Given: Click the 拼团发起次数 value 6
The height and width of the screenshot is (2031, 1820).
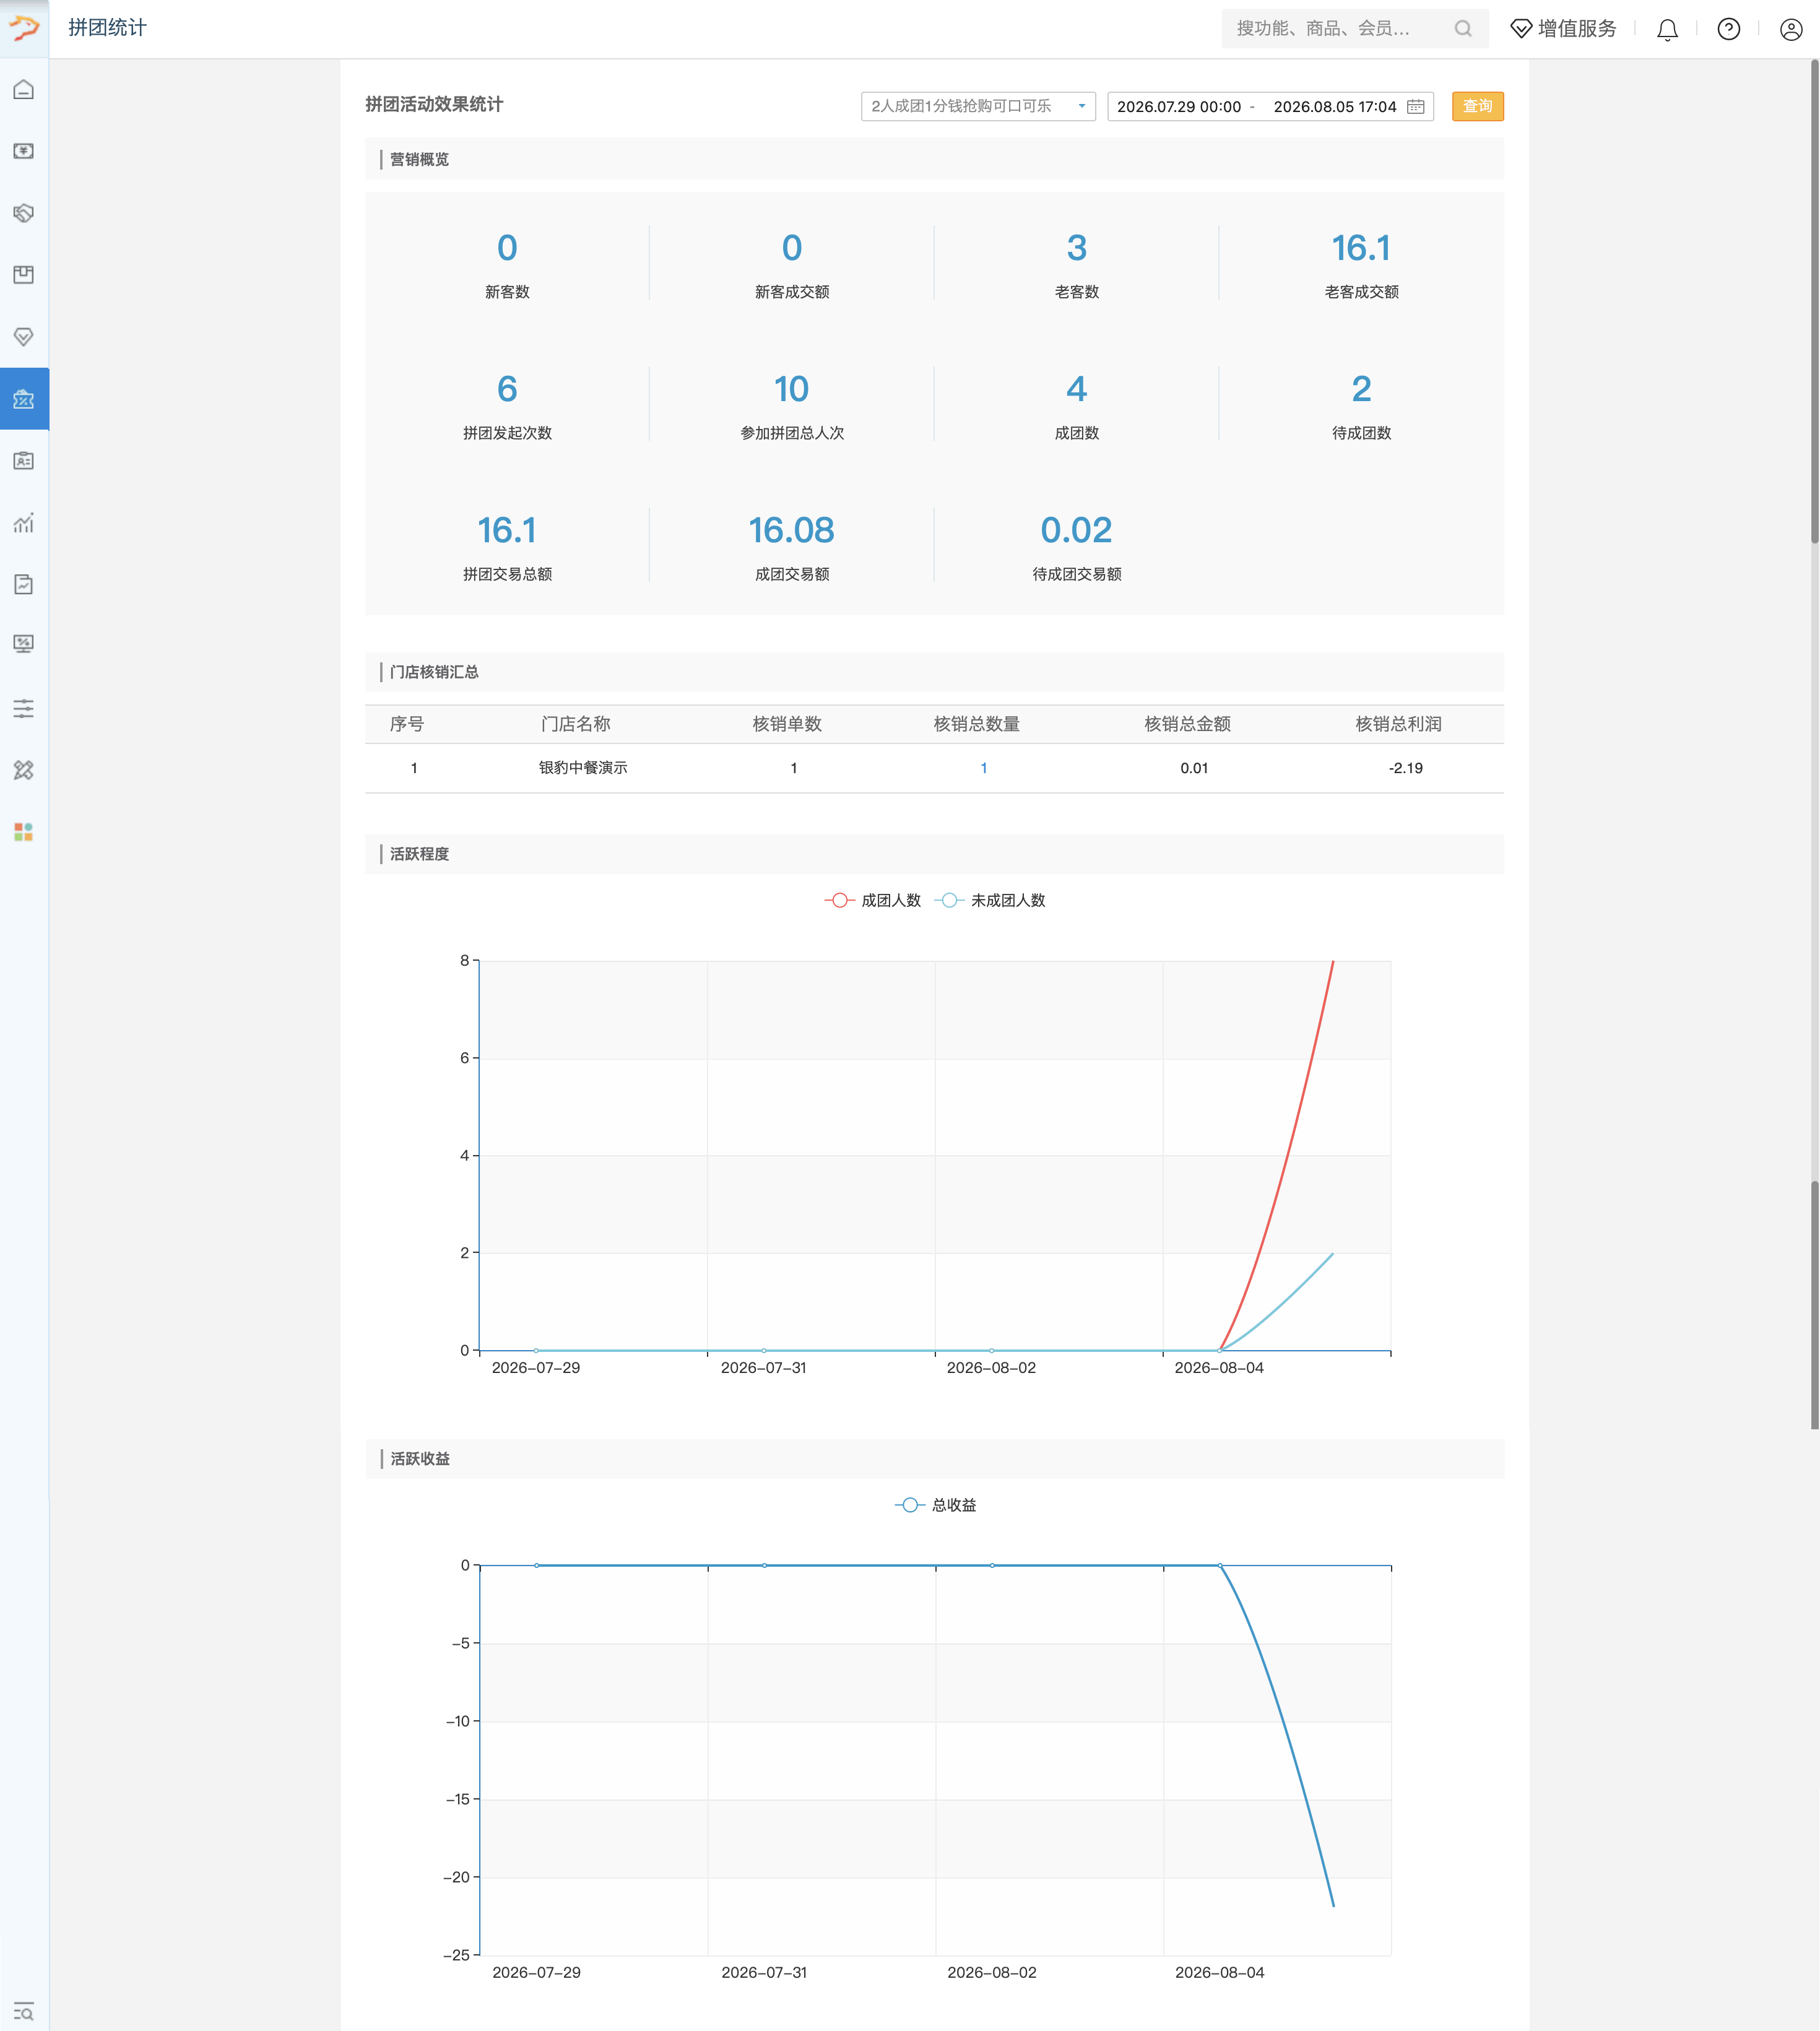Looking at the screenshot, I should pyautogui.click(x=507, y=388).
